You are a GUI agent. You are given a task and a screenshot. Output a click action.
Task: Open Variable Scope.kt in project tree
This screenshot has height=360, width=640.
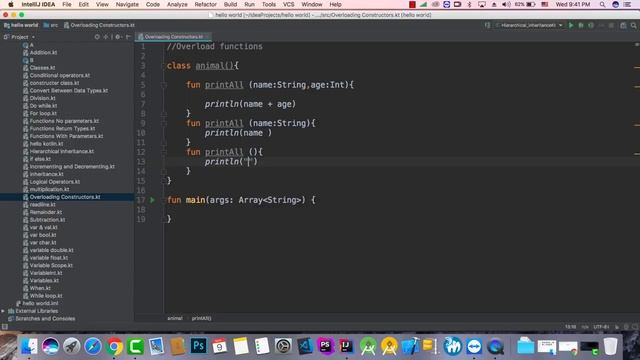[51, 265]
